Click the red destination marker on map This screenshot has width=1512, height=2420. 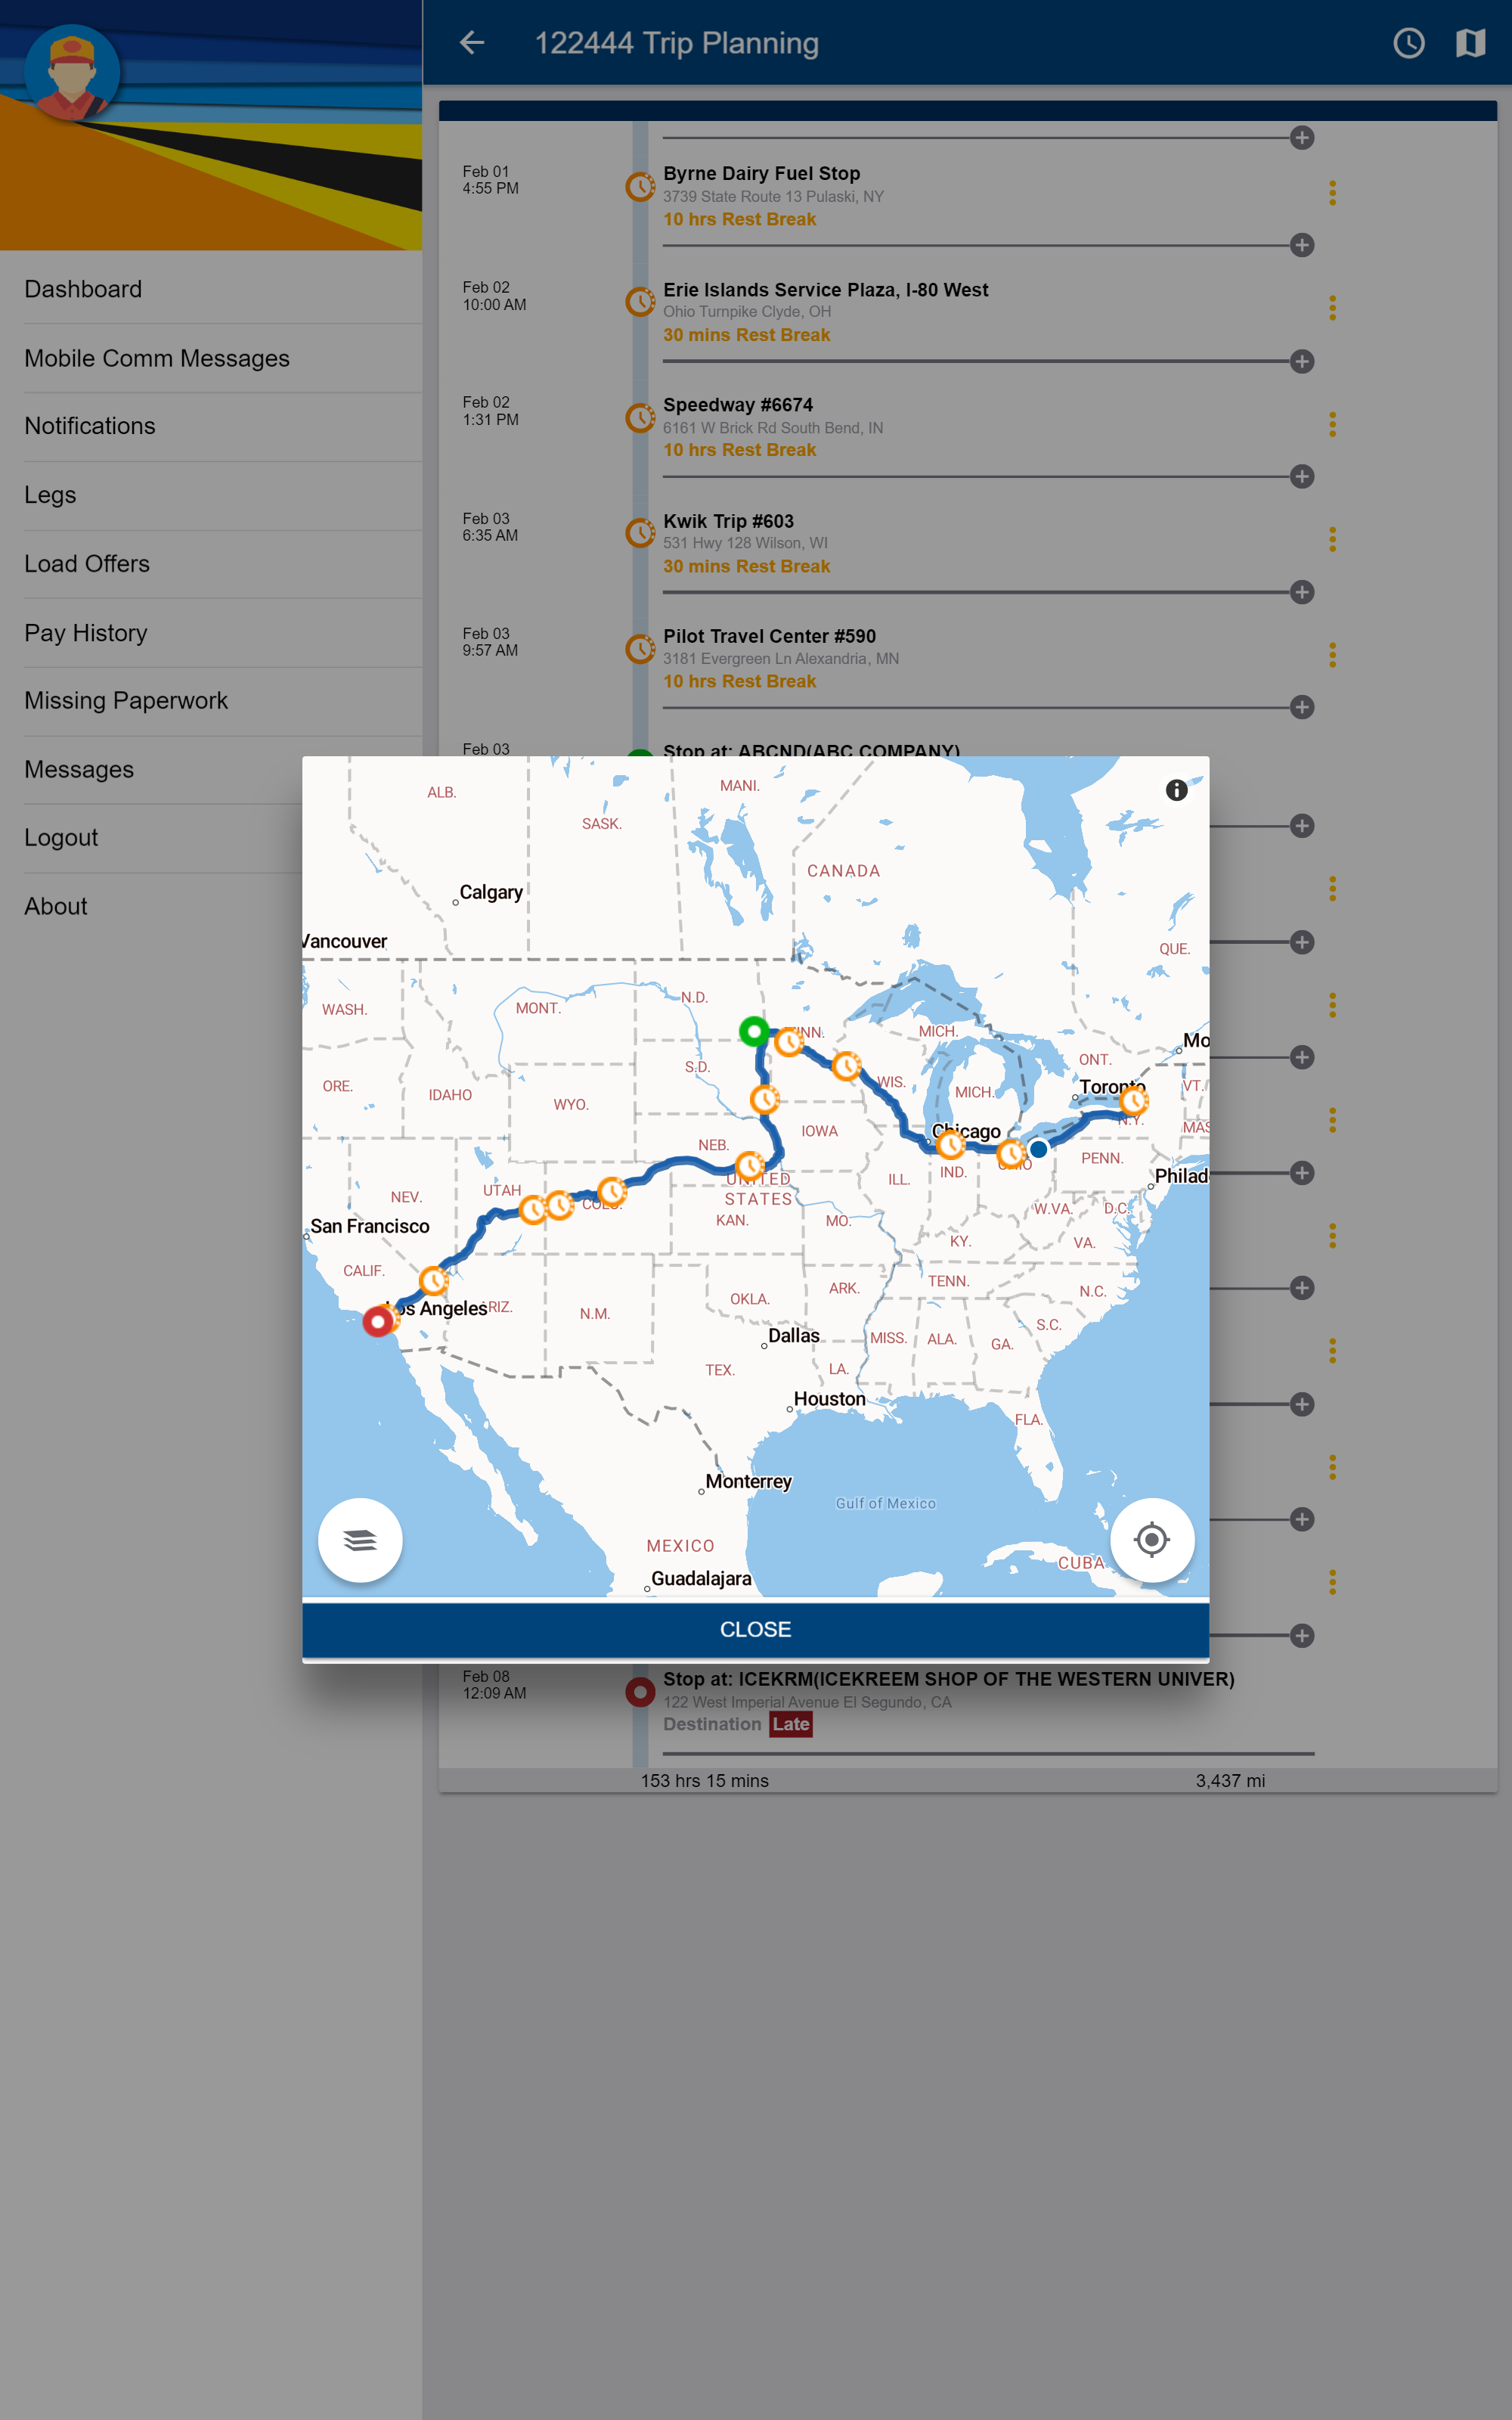377,1321
